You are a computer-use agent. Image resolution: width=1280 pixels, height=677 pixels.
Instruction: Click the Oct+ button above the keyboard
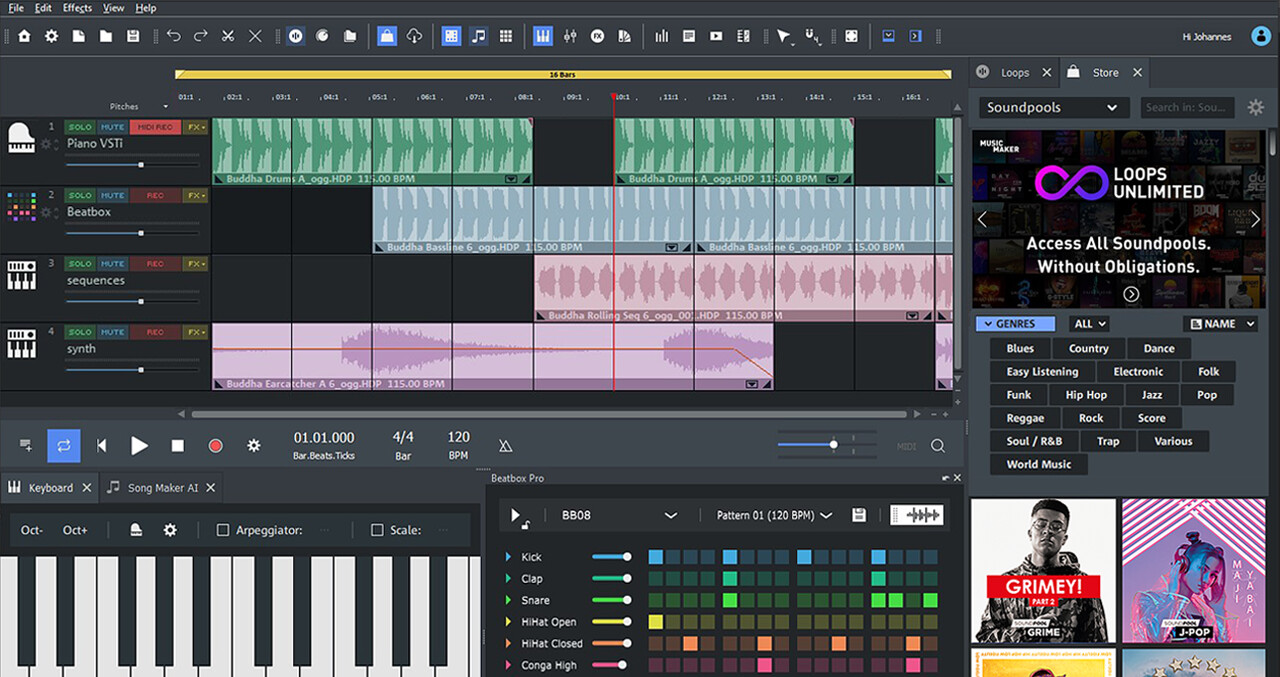click(76, 530)
